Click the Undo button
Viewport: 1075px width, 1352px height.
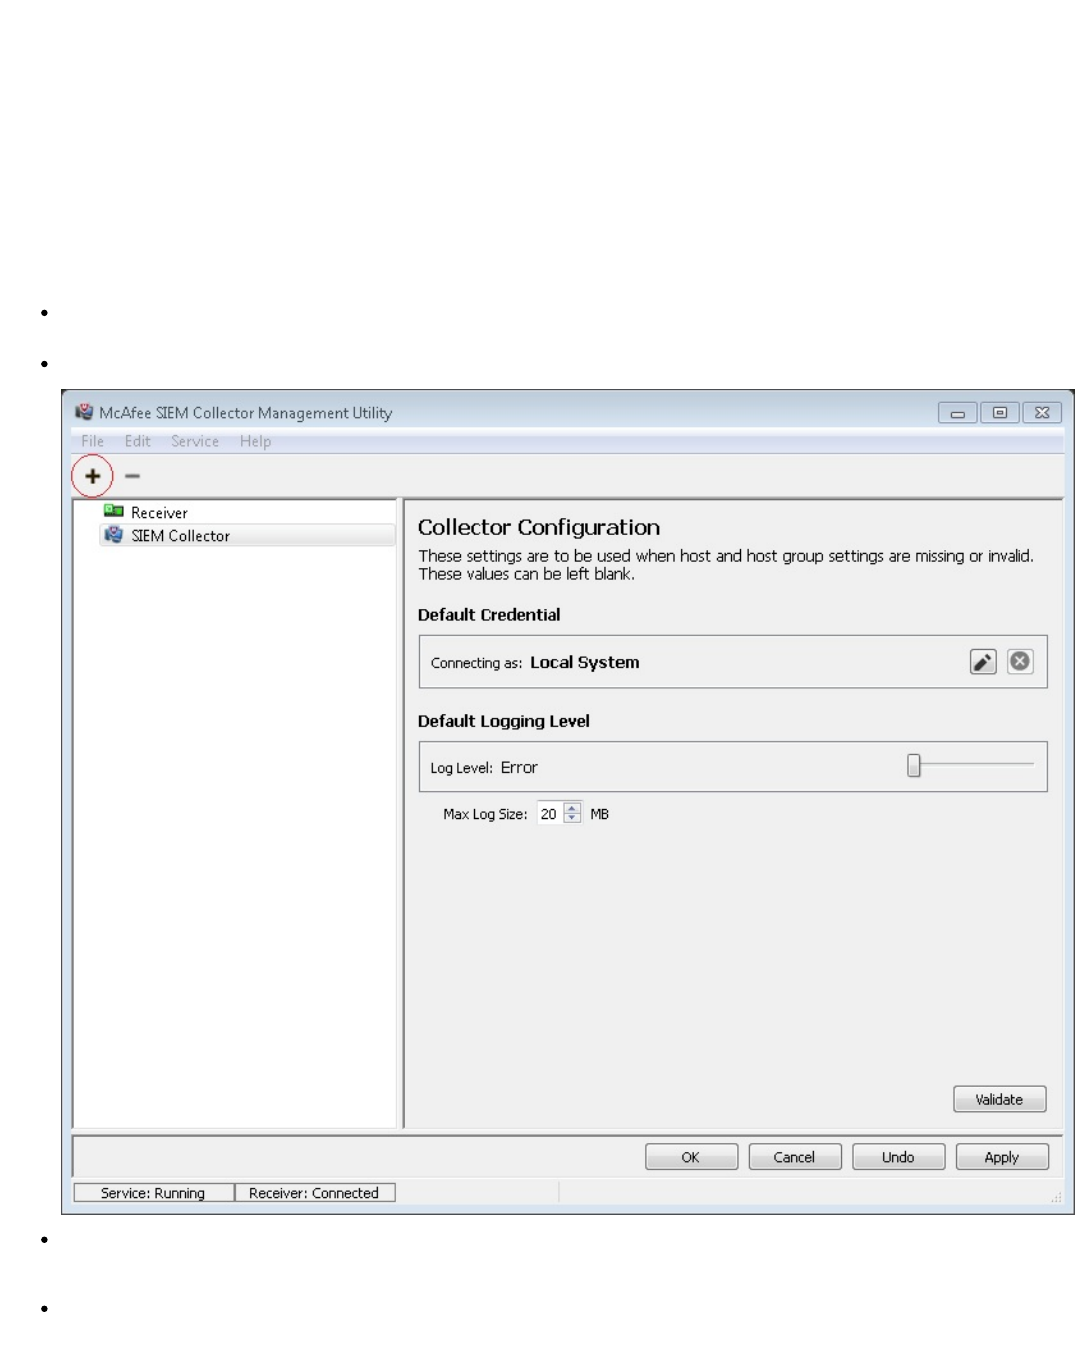[x=898, y=1157]
